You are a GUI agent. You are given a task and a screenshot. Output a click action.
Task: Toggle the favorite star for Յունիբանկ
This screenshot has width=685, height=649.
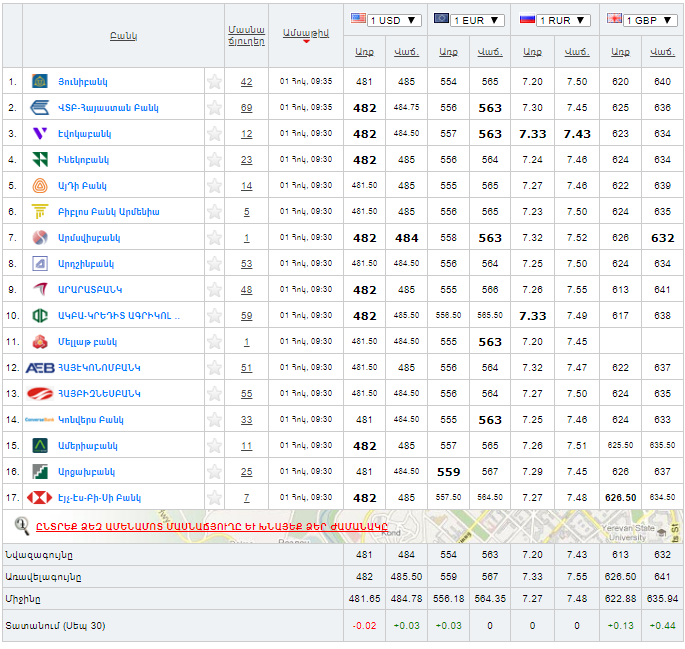tap(214, 82)
